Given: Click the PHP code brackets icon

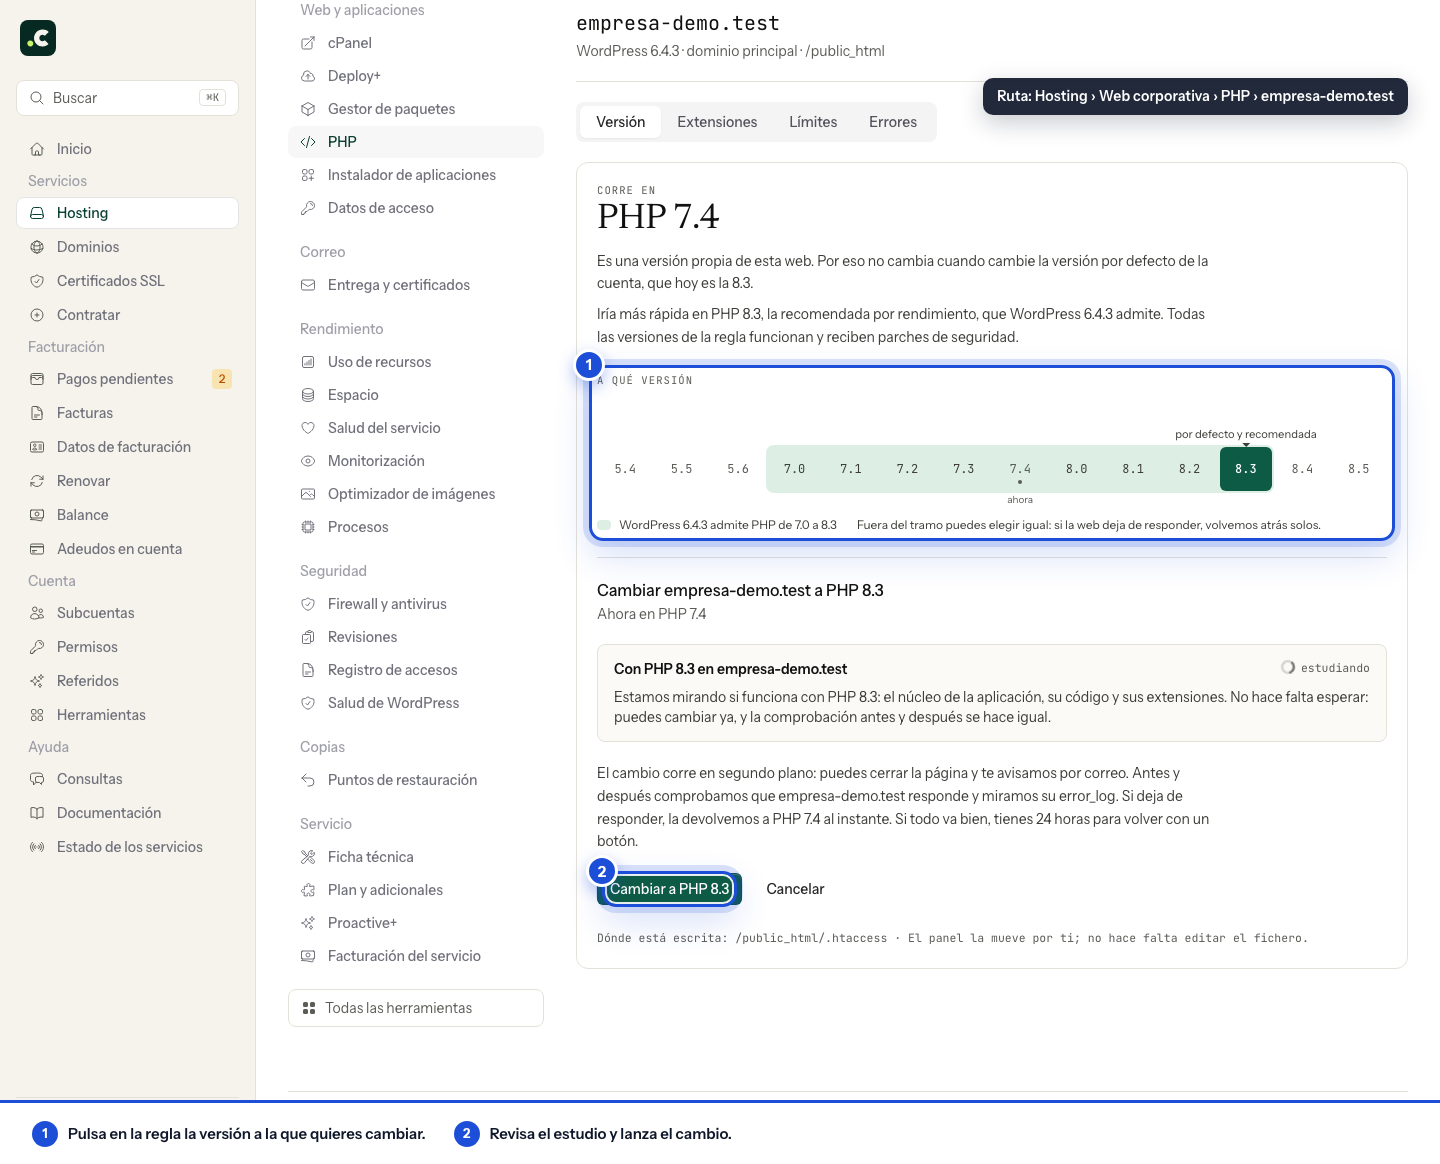Looking at the screenshot, I should point(308,142).
